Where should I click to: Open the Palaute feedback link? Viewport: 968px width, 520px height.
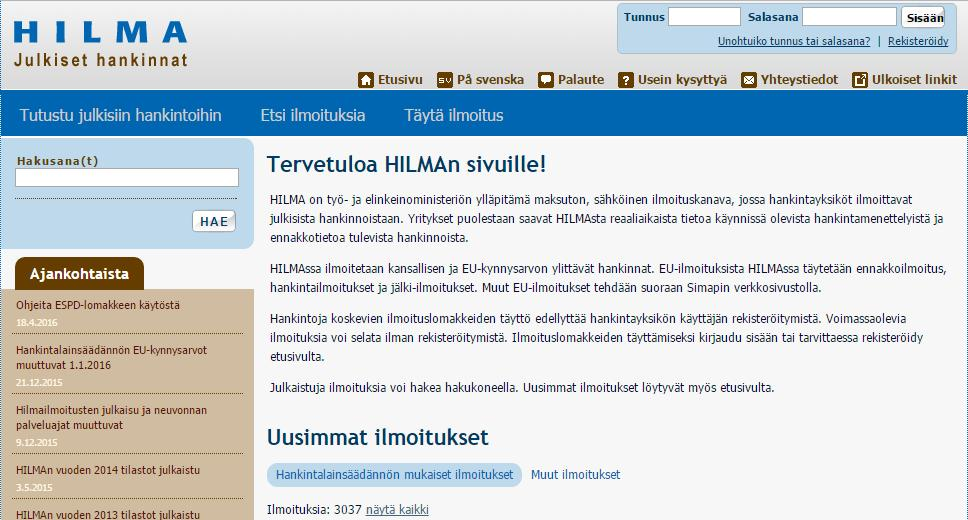pyautogui.click(x=581, y=80)
